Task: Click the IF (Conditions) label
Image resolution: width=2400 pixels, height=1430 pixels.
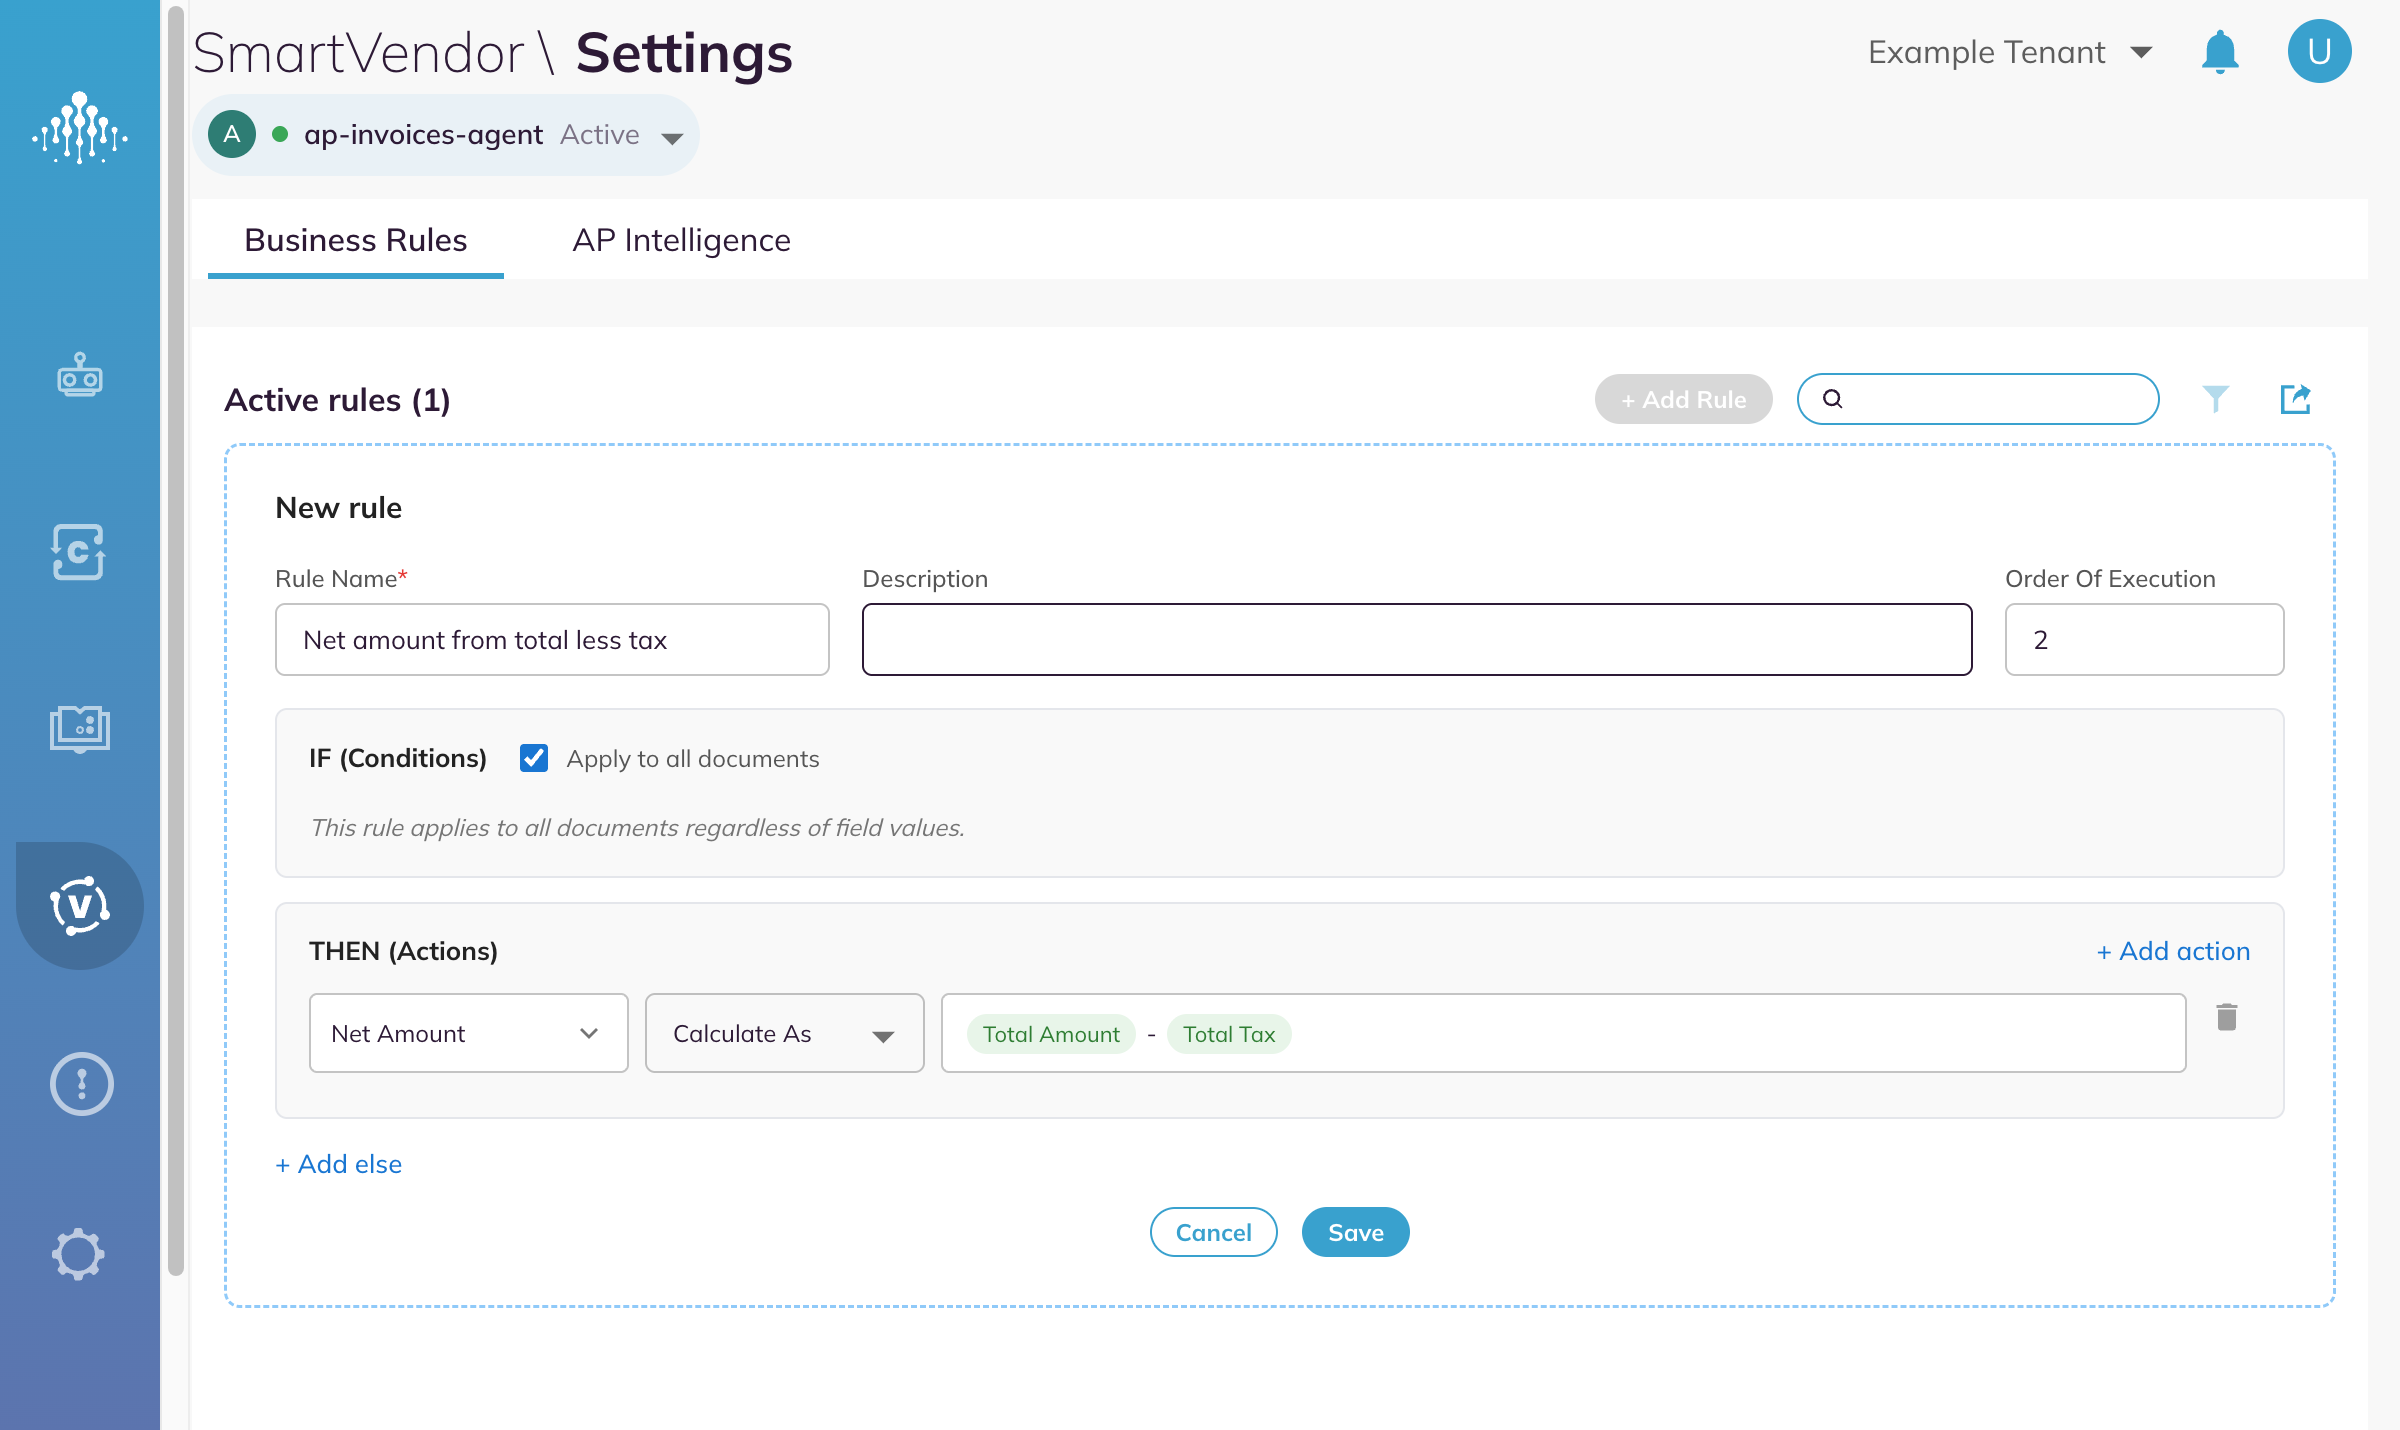Action: coord(398,758)
